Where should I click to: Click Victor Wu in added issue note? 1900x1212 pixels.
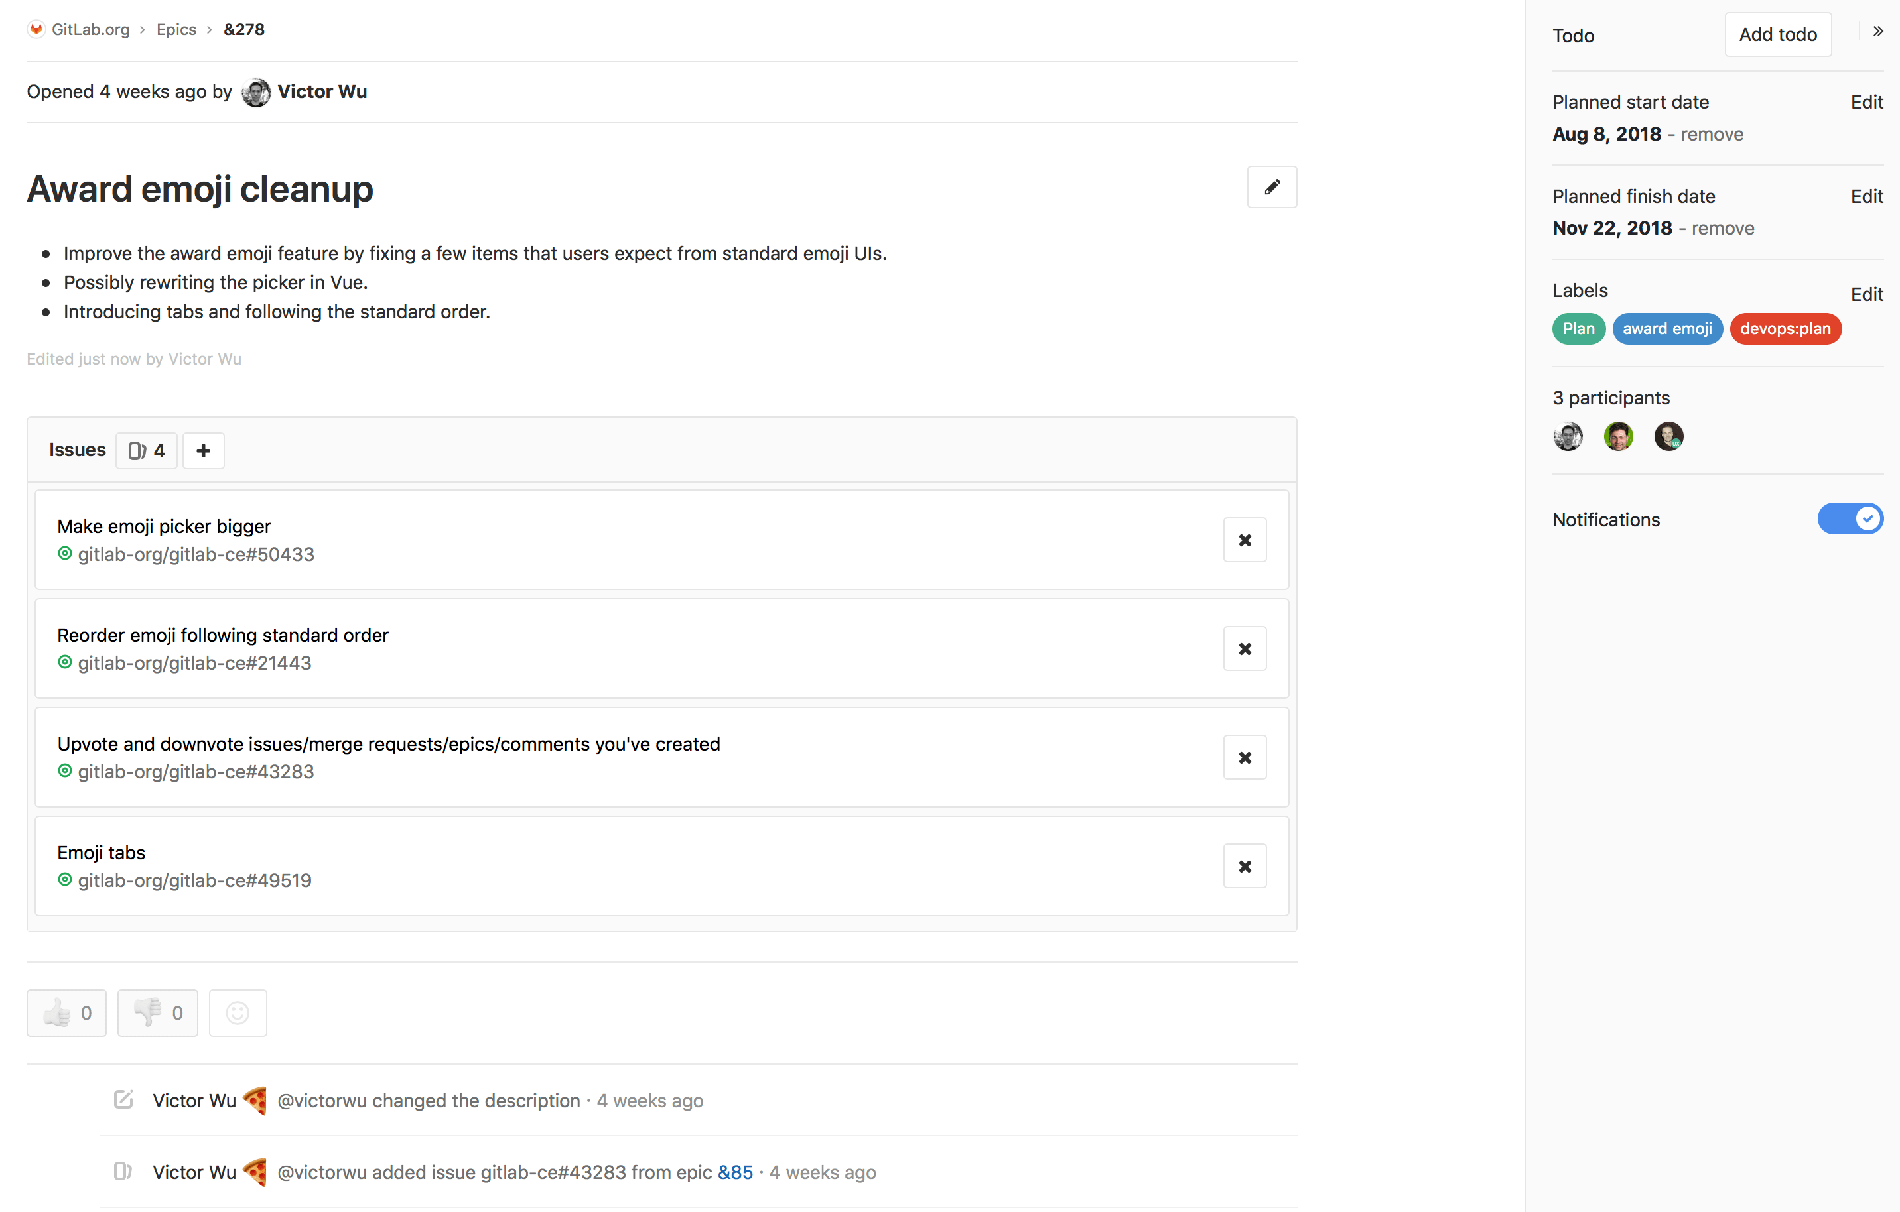(194, 1172)
